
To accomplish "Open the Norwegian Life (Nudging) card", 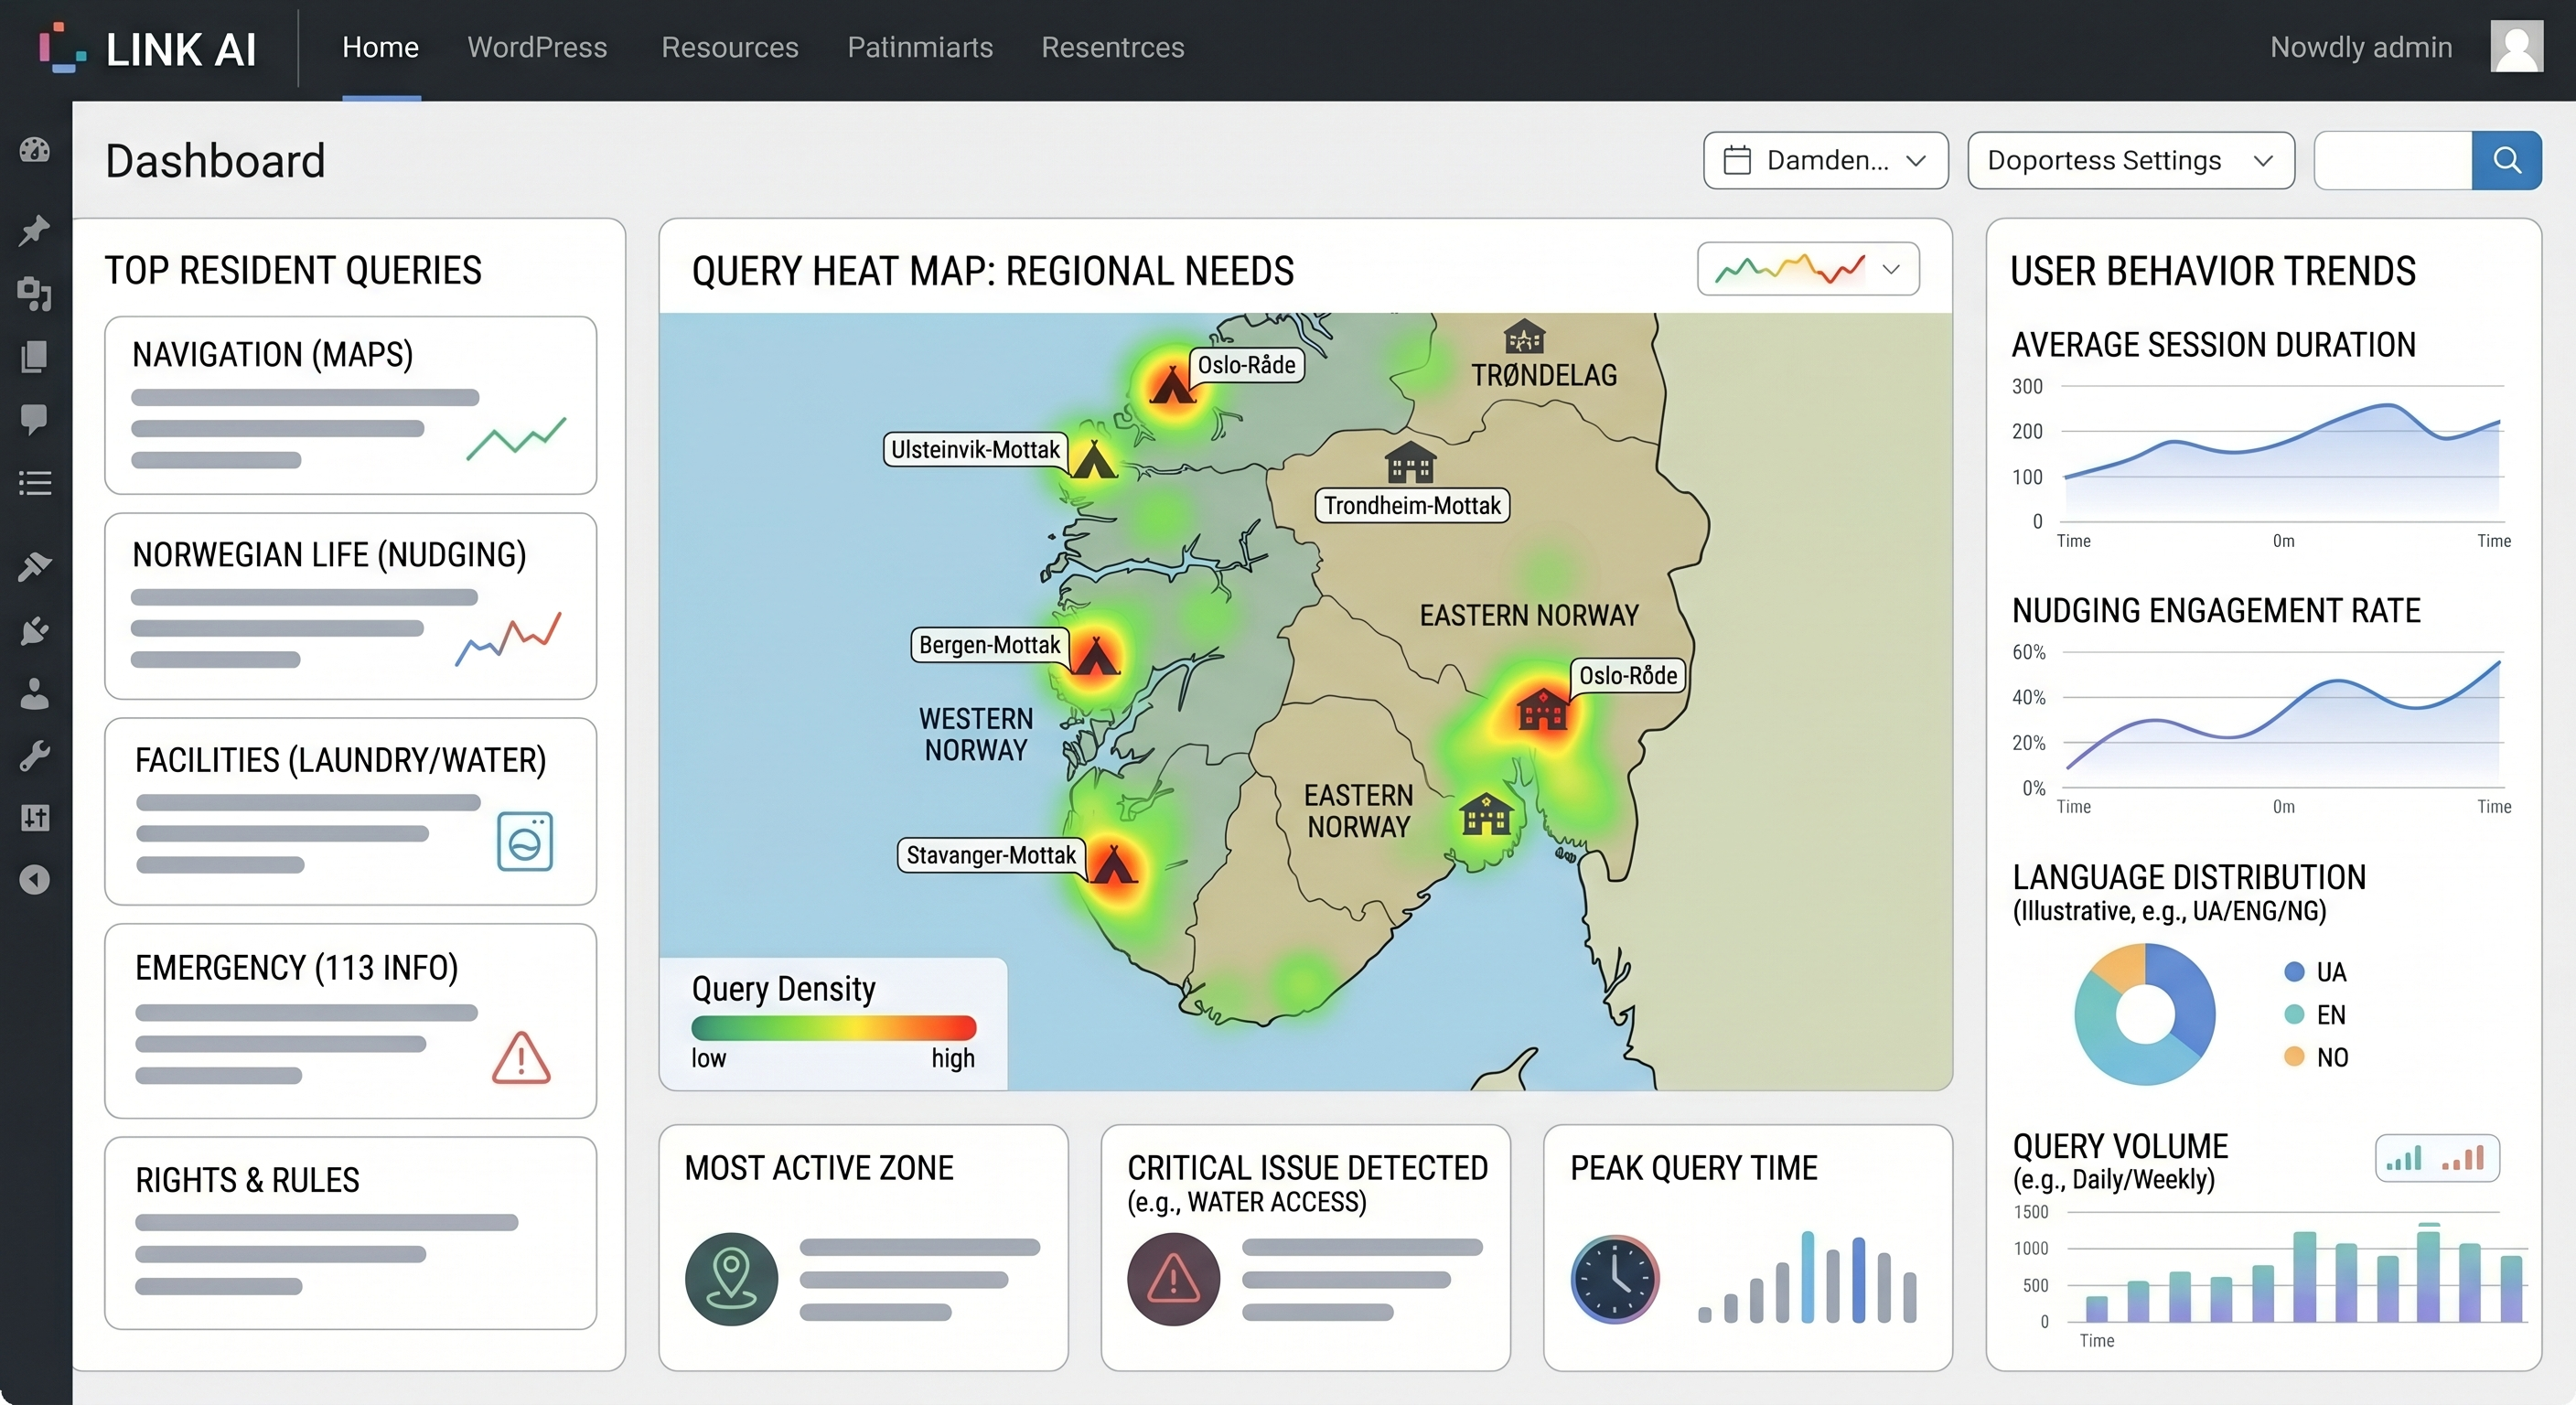I will pos(351,606).
